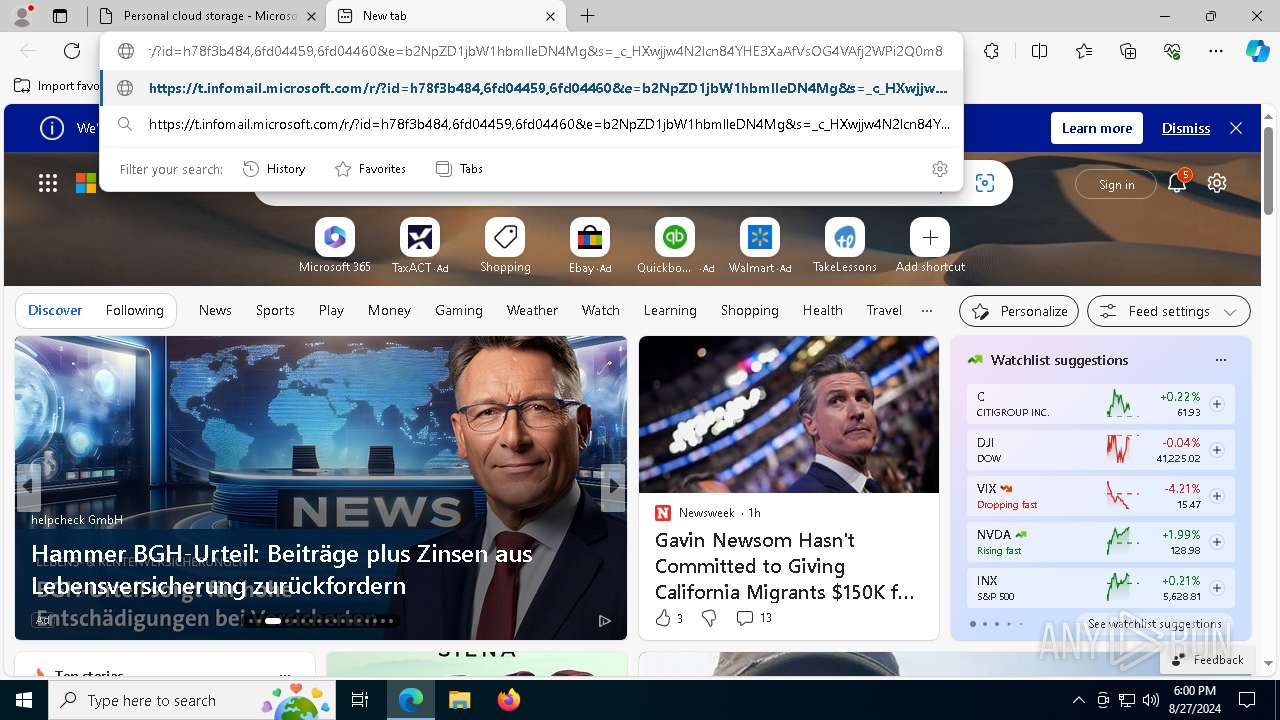Screen dimensions: 1280x720
Task: Click the visual search camera icon
Action: tap(985, 183)
